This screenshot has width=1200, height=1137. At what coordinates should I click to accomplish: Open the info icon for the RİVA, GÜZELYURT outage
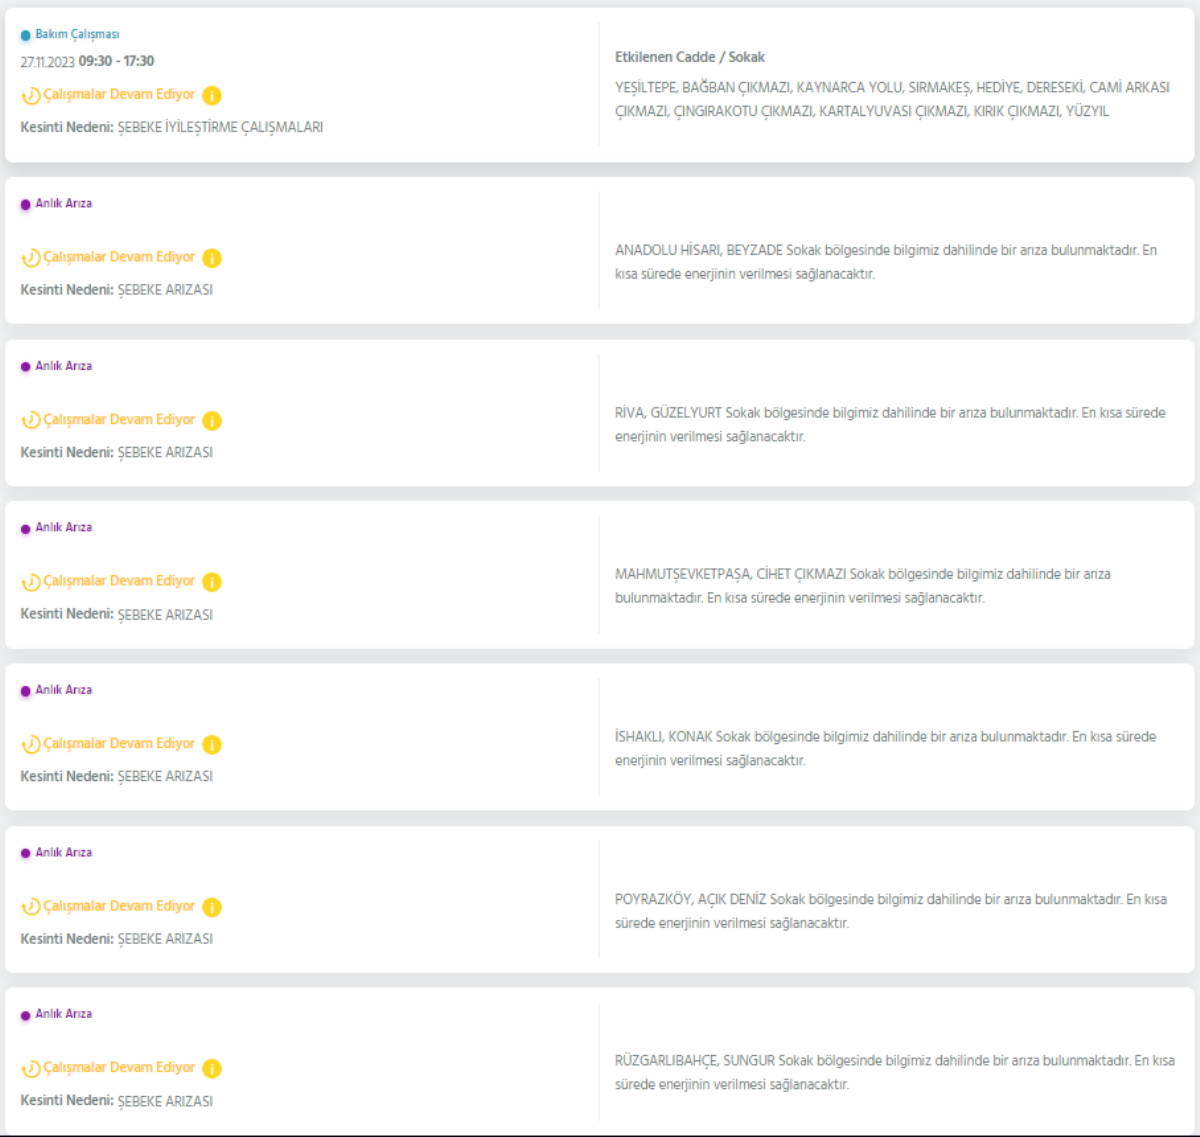[212, 421]
